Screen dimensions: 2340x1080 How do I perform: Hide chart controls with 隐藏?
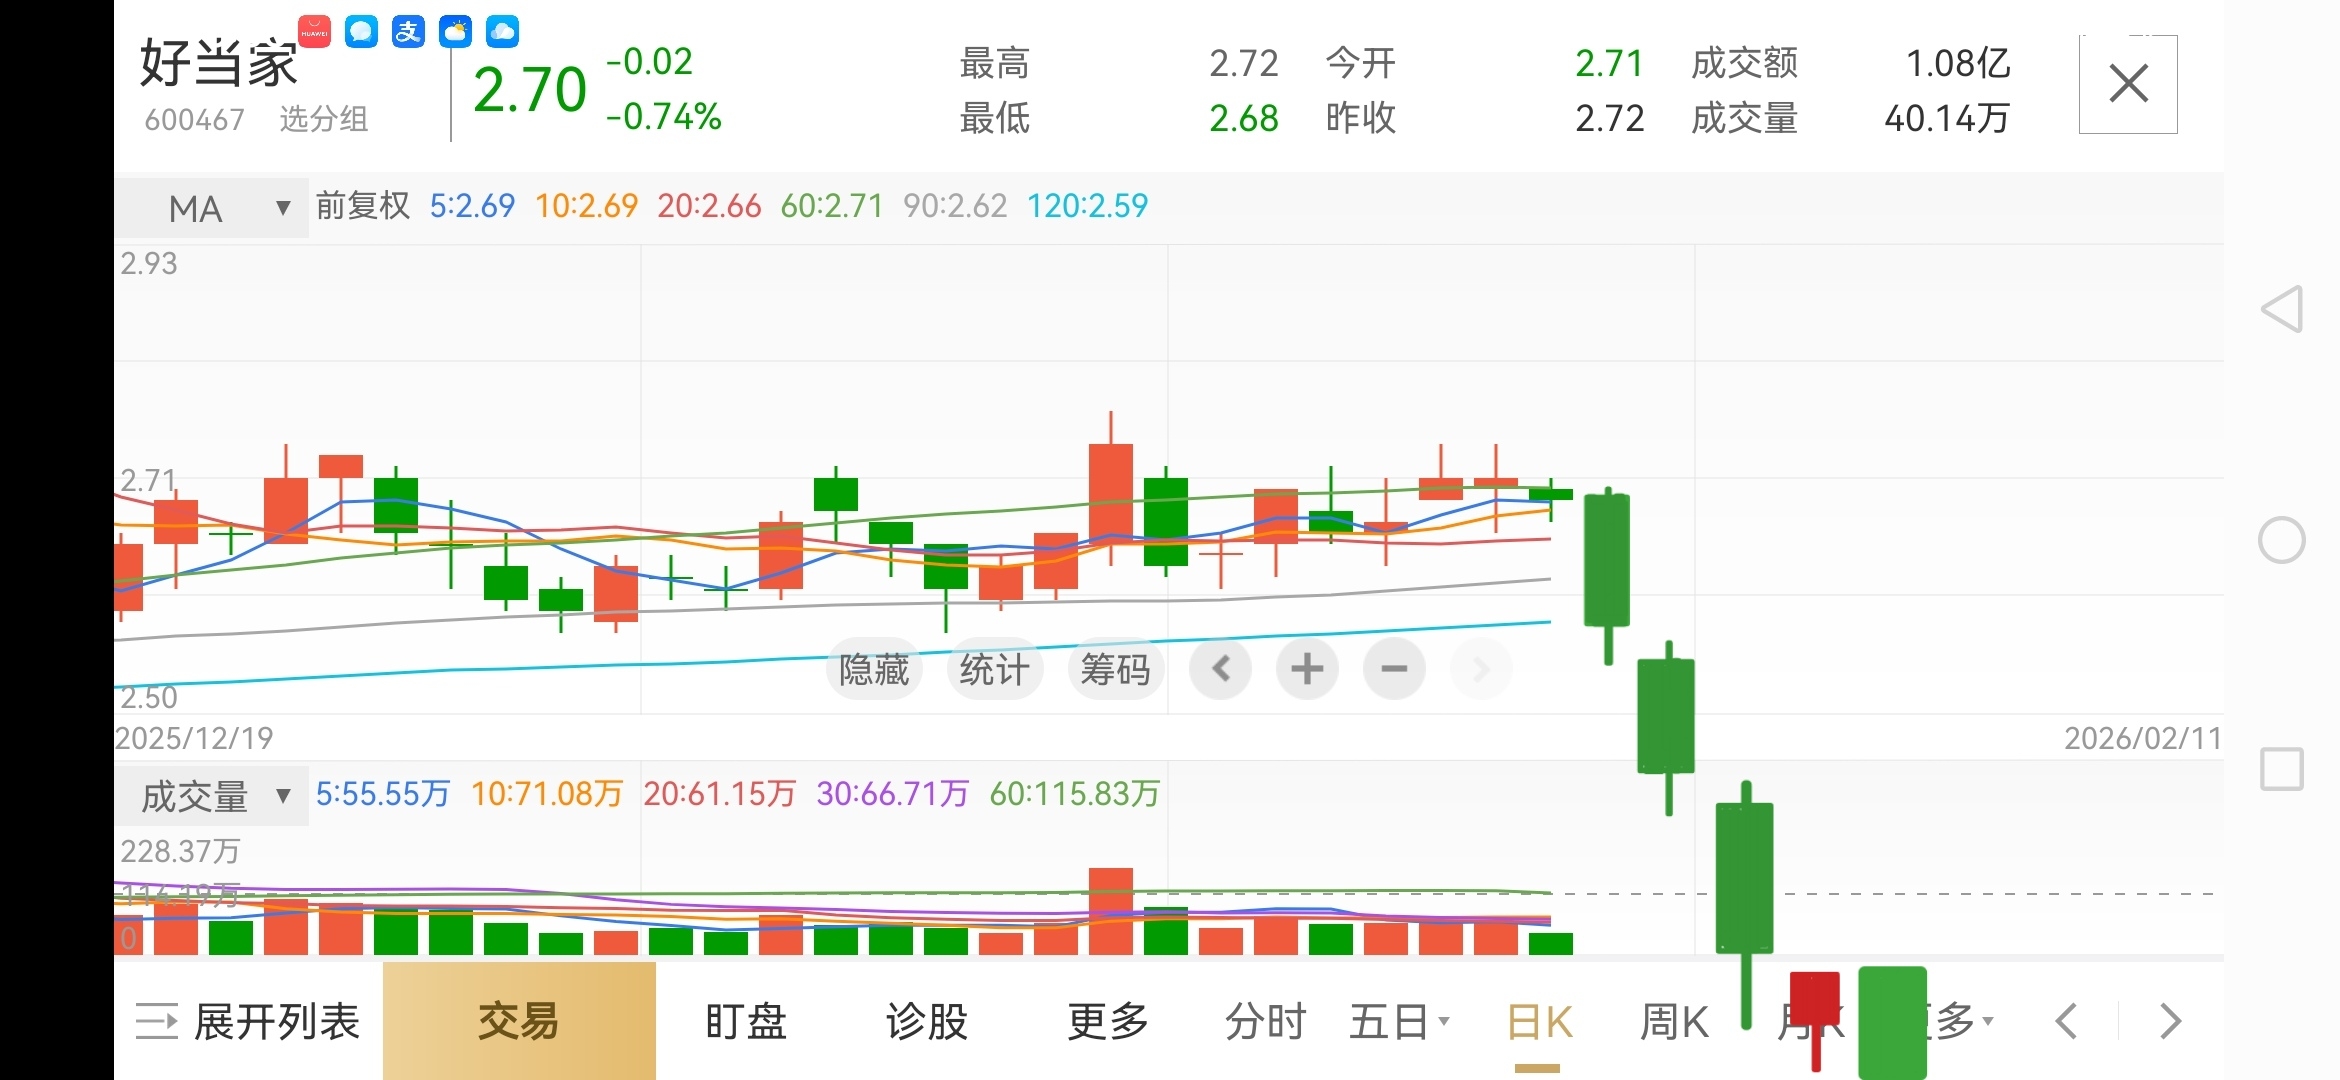(x=874, y=669)
